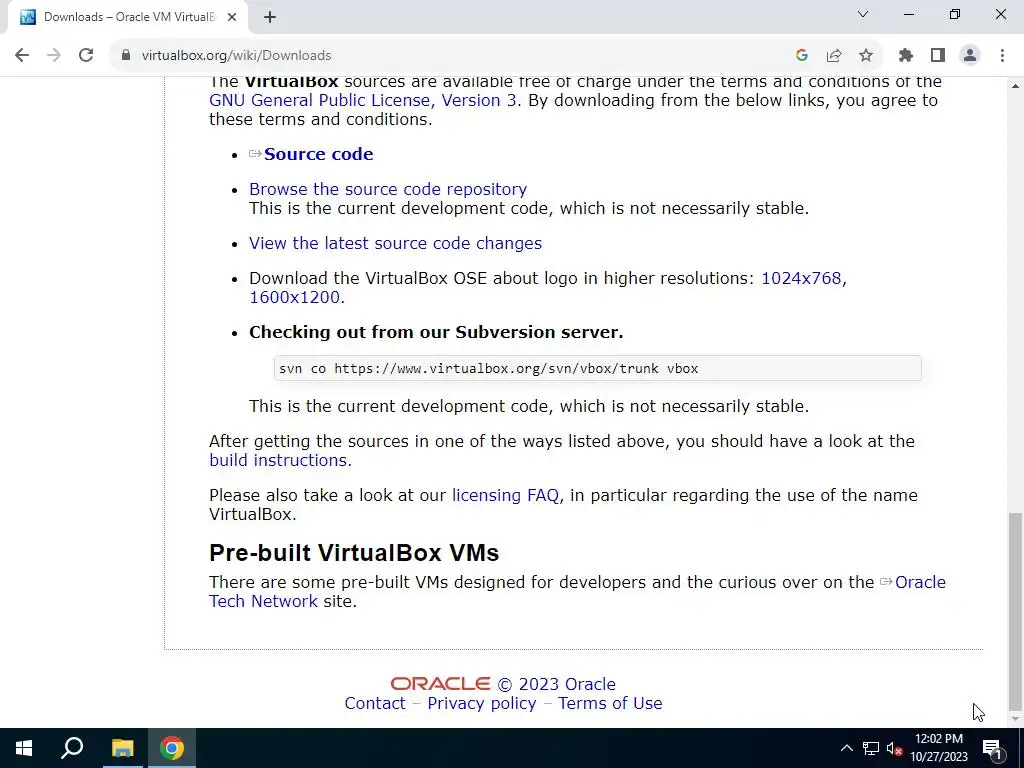The image size is (1024, 768).
Task: Open the taskbar clock and date
Action: 938,748
